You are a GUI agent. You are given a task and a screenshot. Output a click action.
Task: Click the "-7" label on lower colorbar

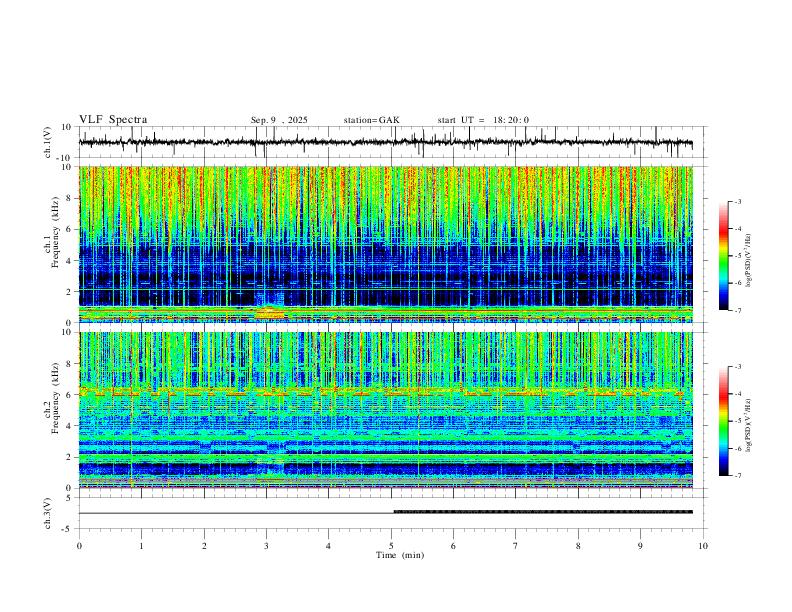tap(738, 476)
